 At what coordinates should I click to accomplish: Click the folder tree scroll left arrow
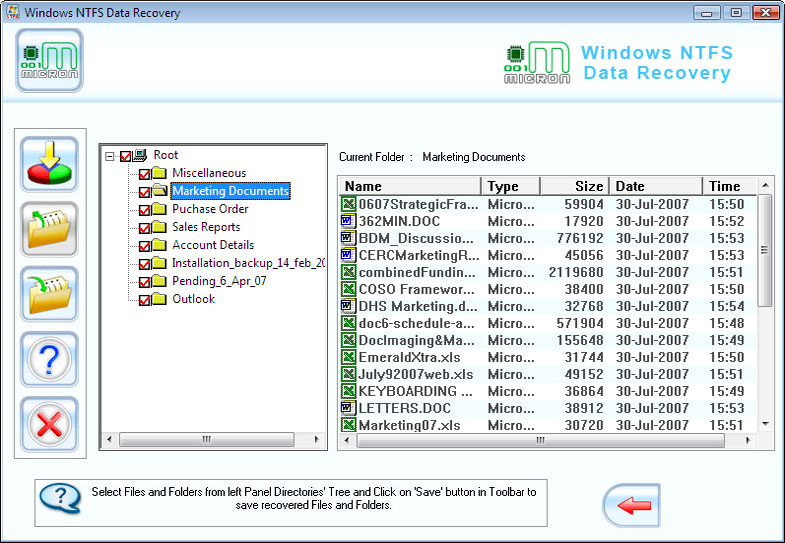pyautogui.click(x=110, y=439)
